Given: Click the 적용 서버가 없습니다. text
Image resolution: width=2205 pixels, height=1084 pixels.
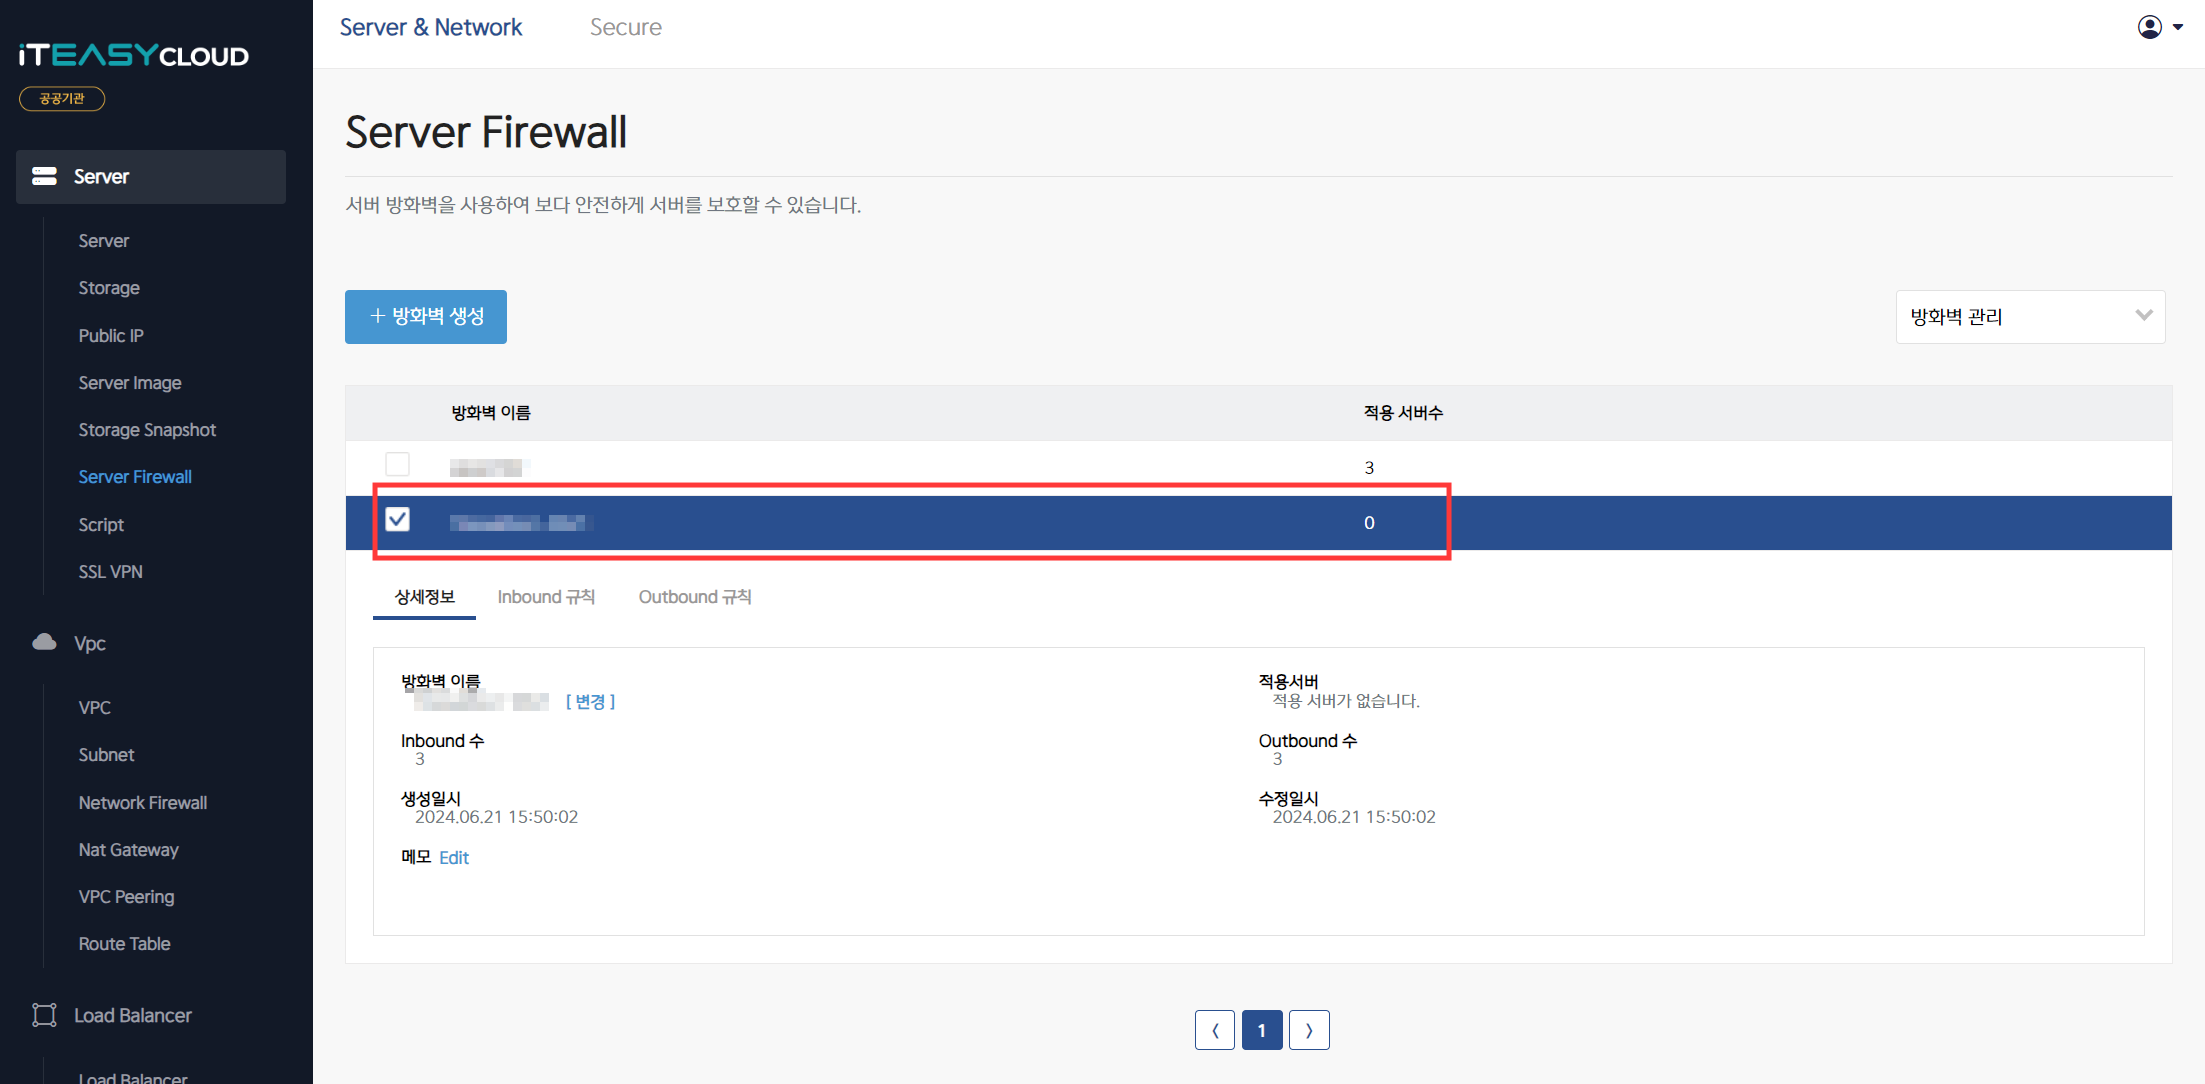Looking at the screenshot, I should click(x=1346, y=701).
